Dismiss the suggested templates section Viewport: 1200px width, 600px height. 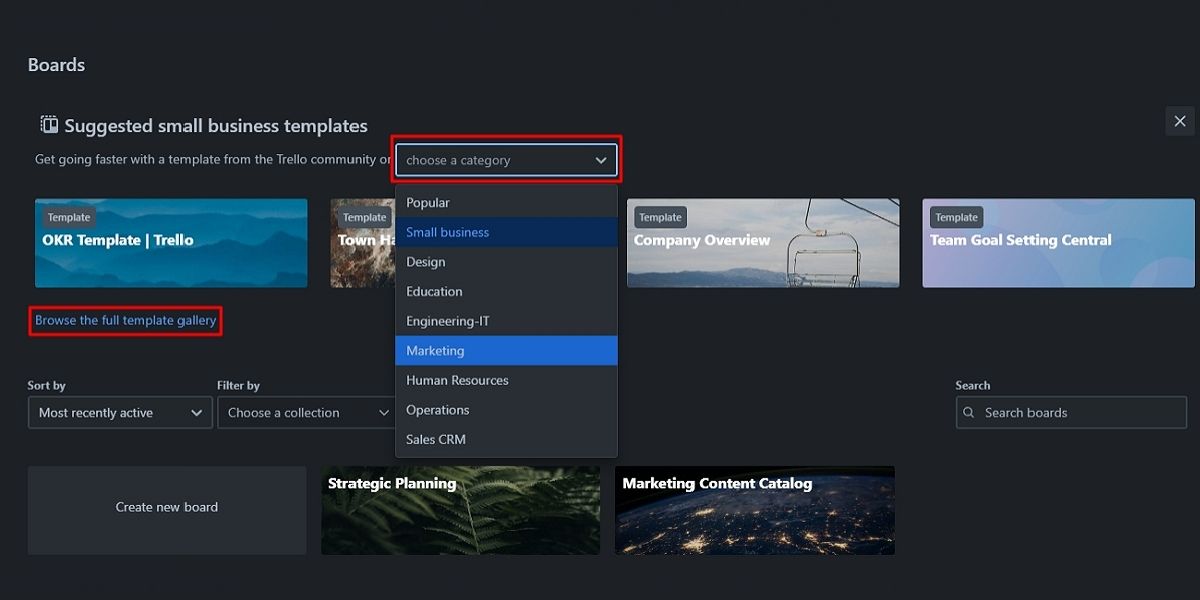pyautogui.click(x=1179, y=120)
